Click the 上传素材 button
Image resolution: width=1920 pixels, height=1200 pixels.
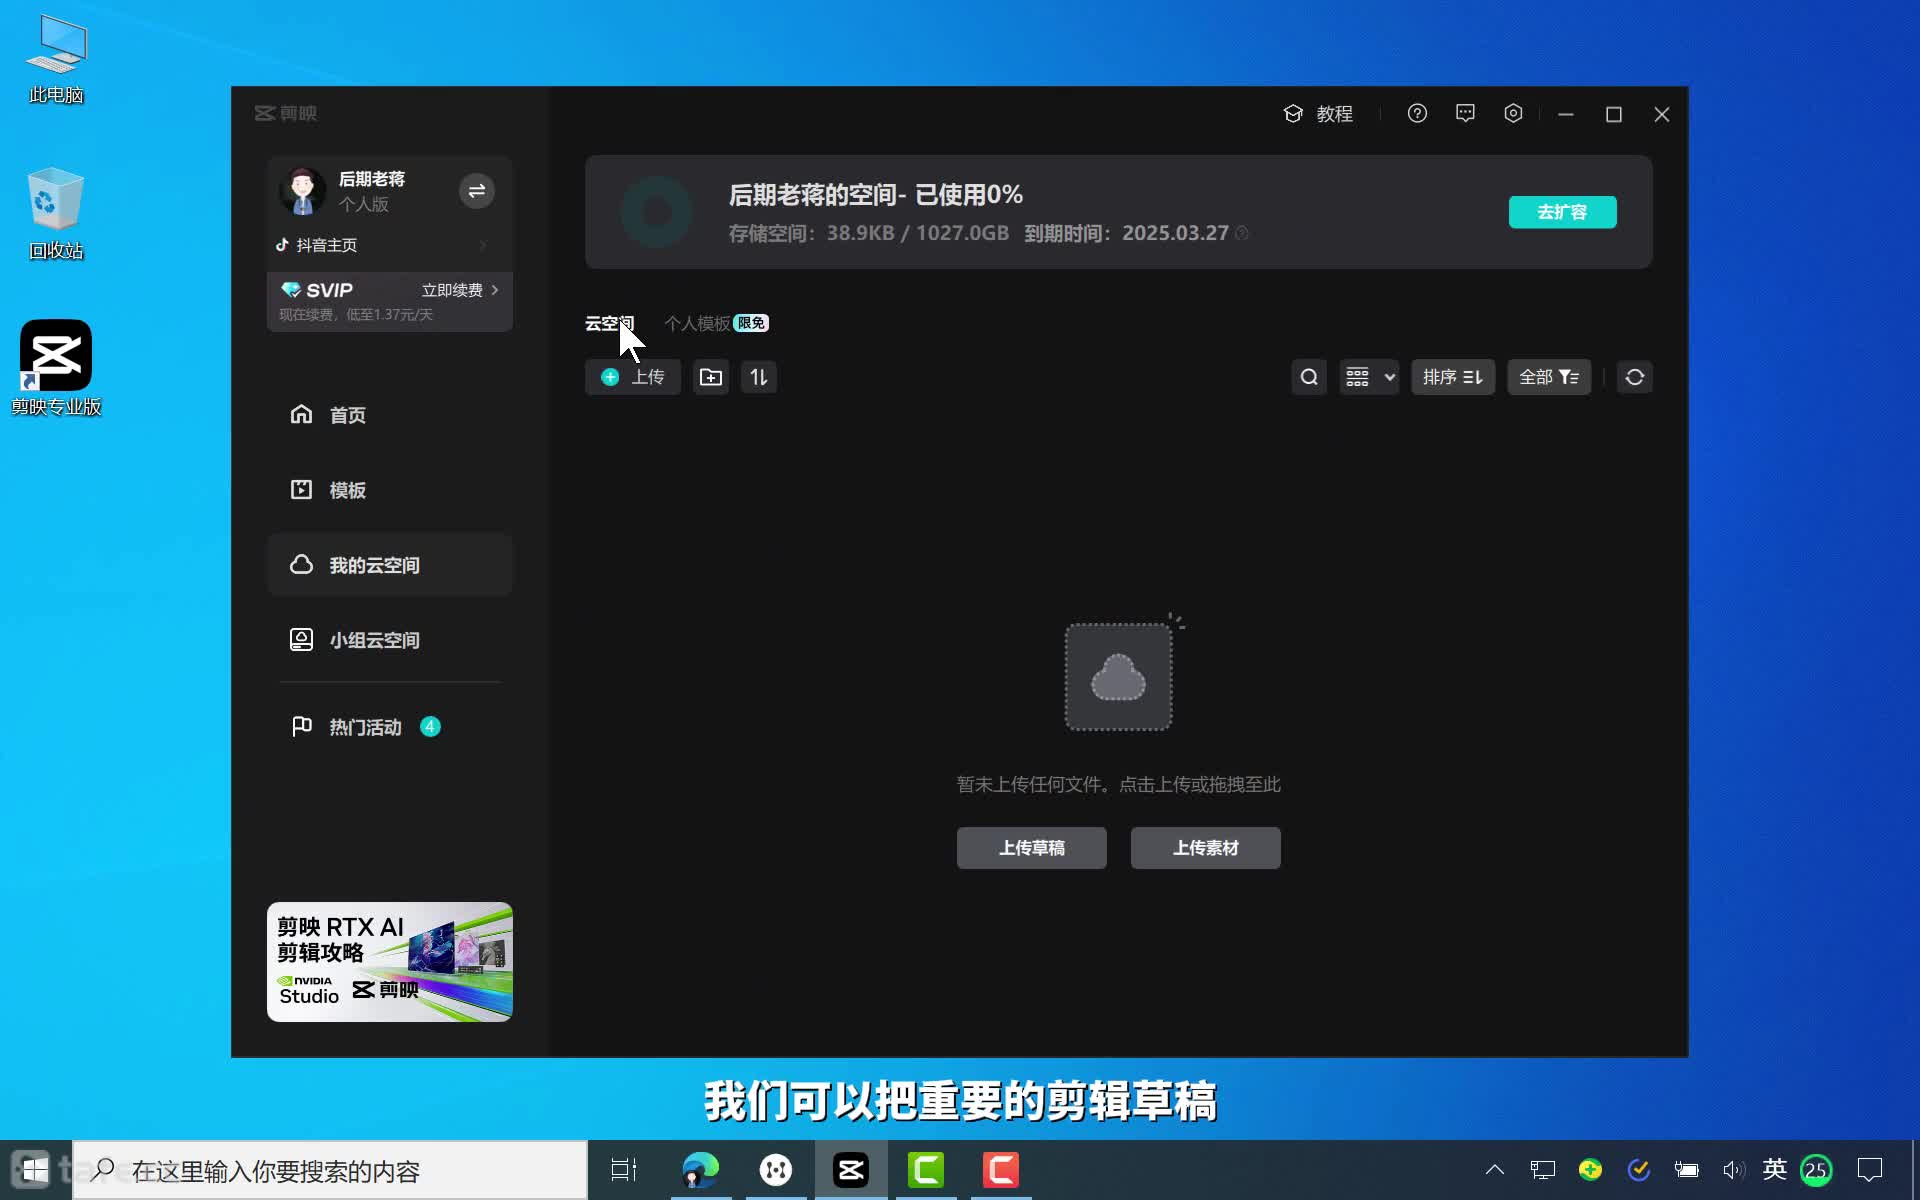click(x=1205, y=848)
